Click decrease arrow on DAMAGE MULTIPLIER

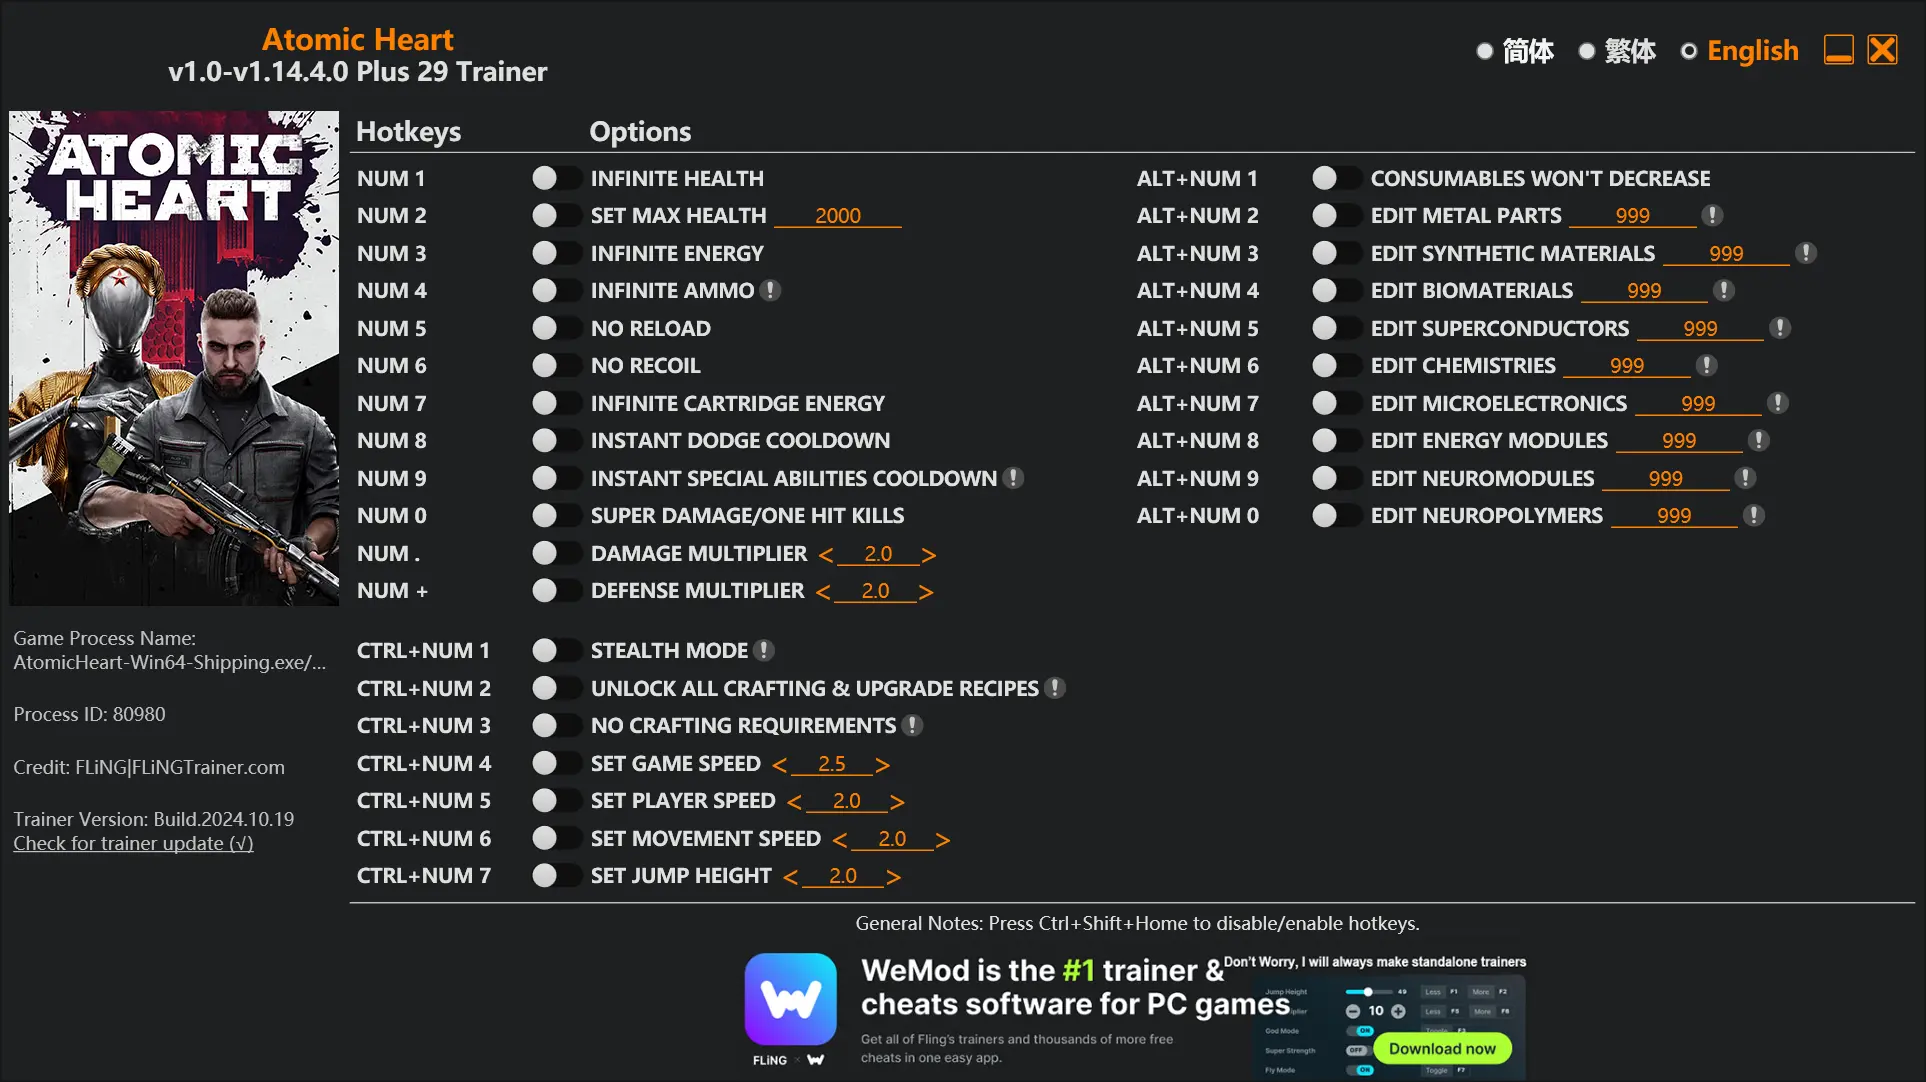824,553
